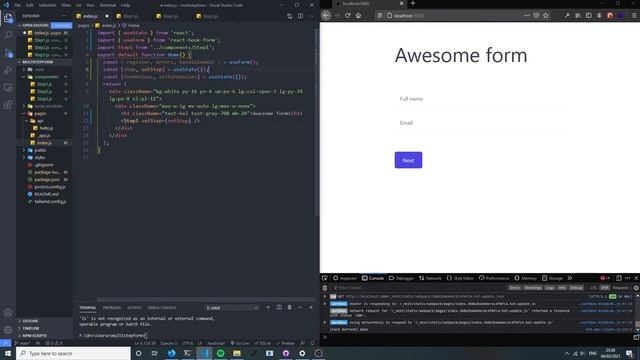
Task: Expand the Outline section
Action: coord(29,321)
